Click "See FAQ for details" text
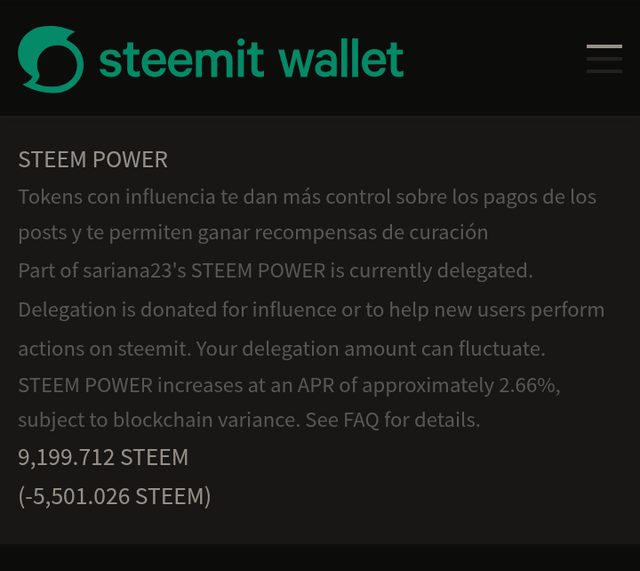 [393, 420]
